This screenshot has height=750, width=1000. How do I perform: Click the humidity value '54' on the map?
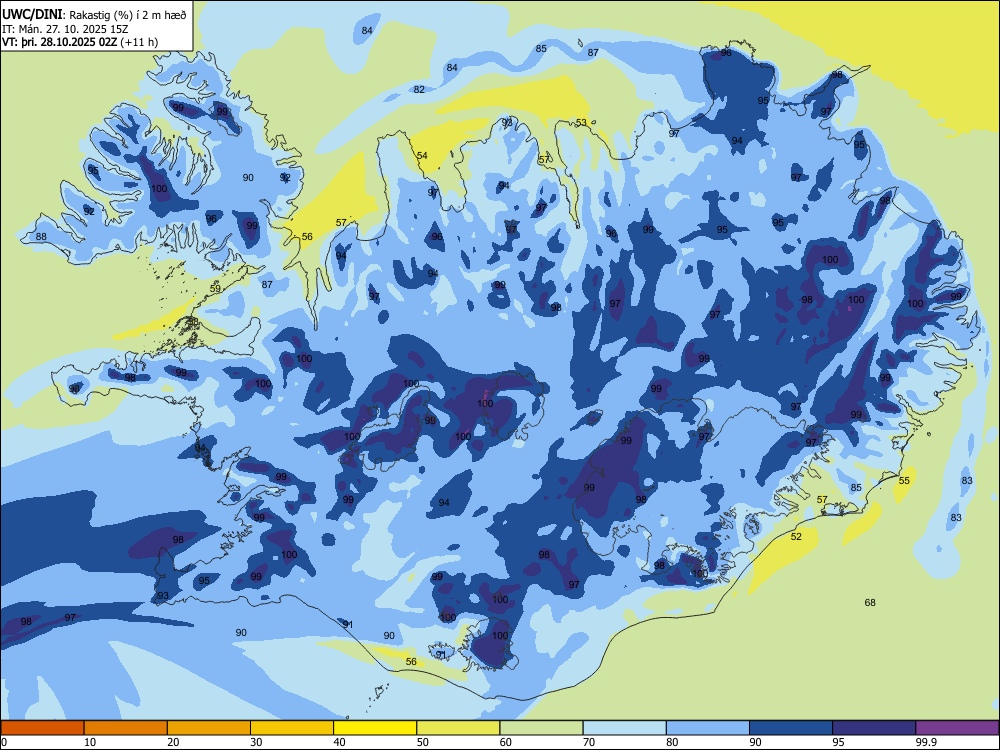pos(422,156)
